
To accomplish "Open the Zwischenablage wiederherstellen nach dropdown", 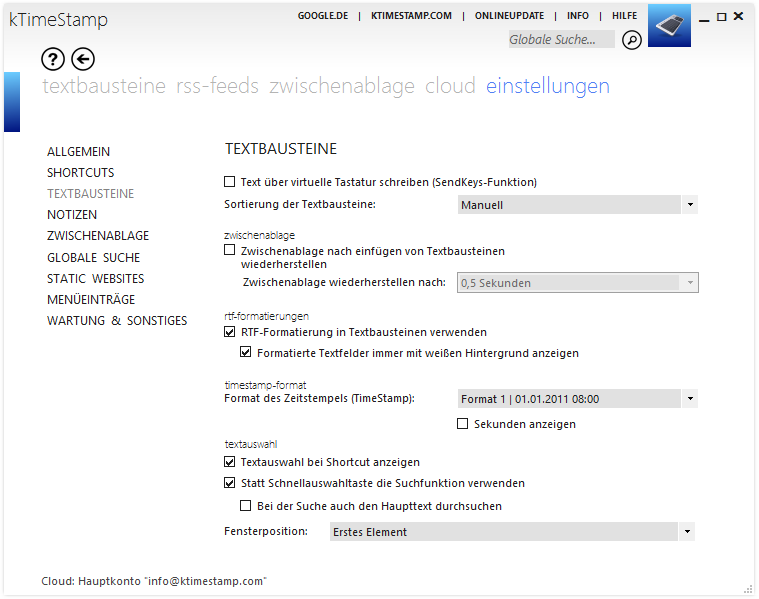I will point(577,283).
